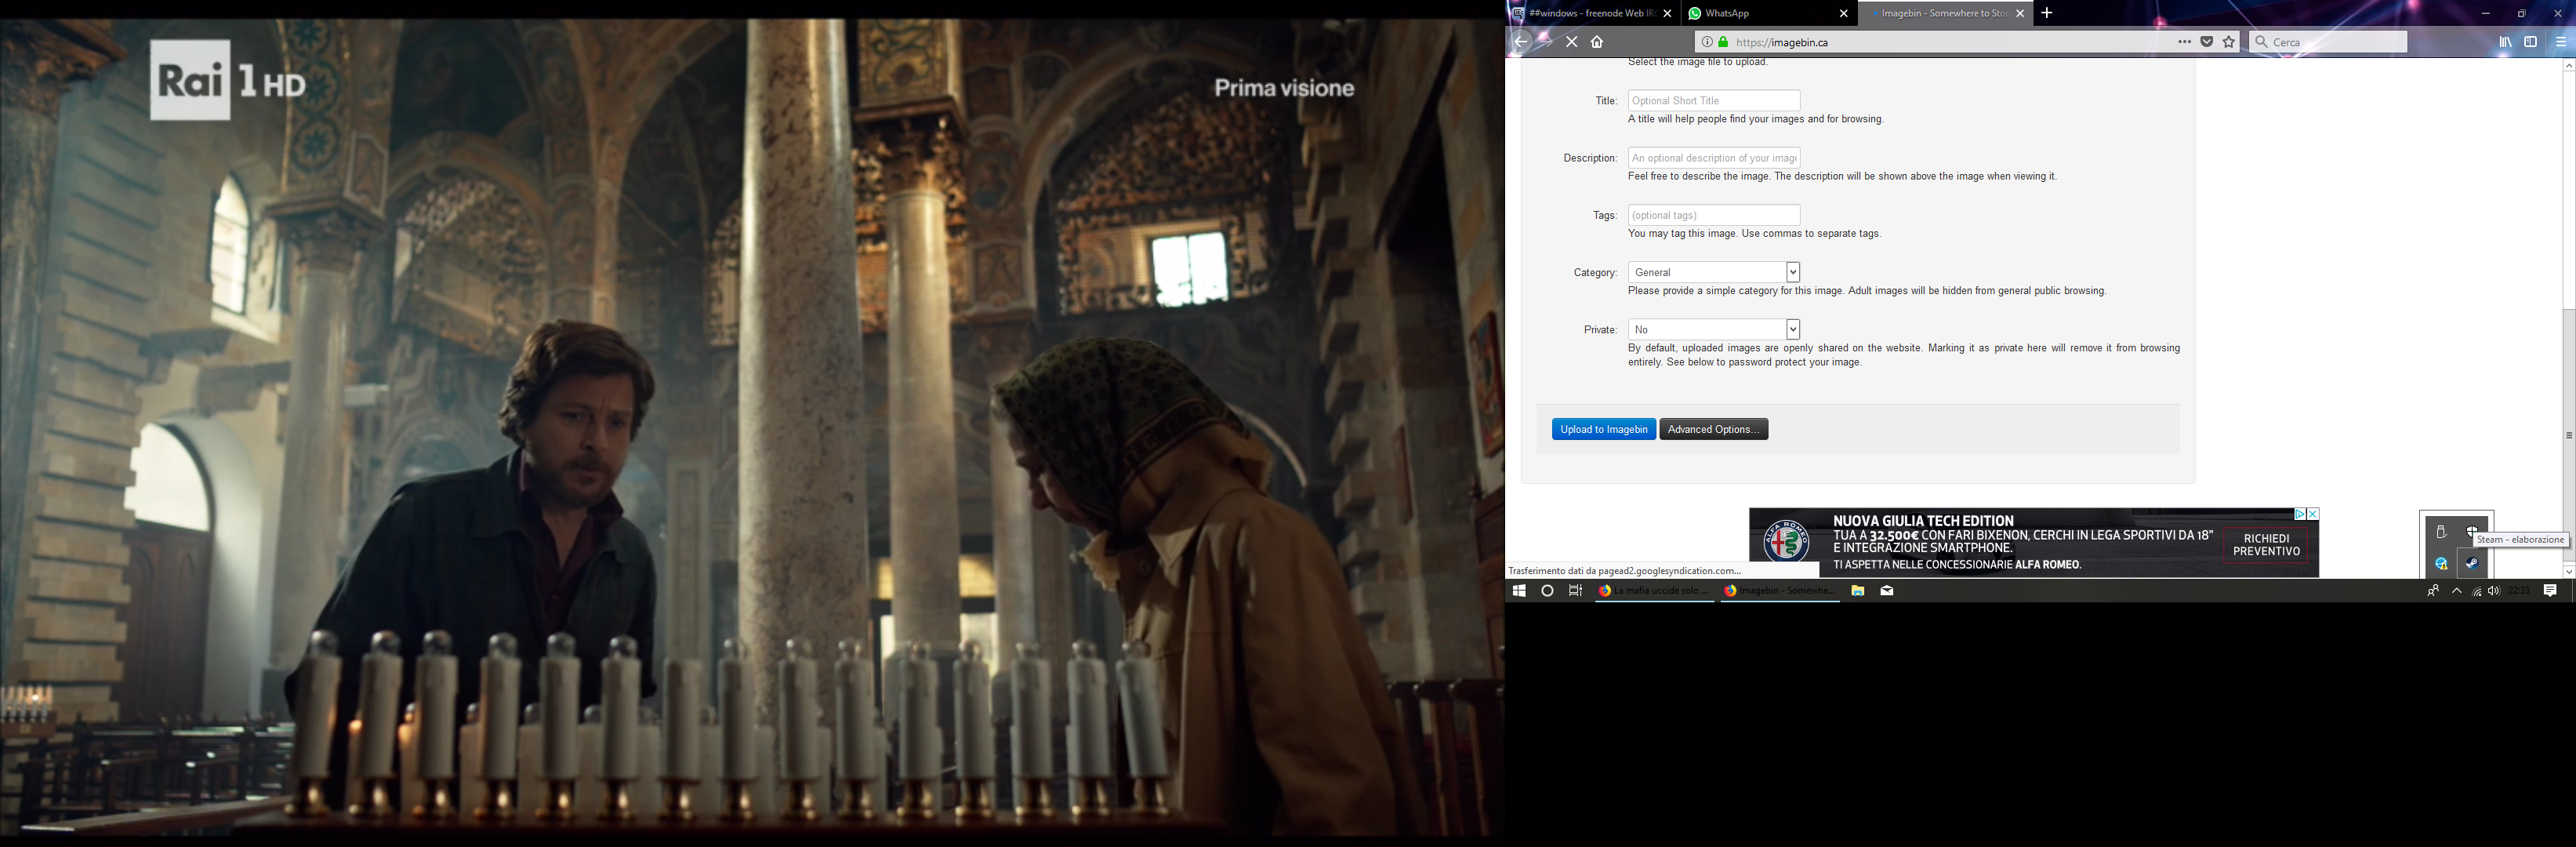The image size is (2576, 847).
Task: Open the People icon in system tray
Action: click(x=2433, y=591)
